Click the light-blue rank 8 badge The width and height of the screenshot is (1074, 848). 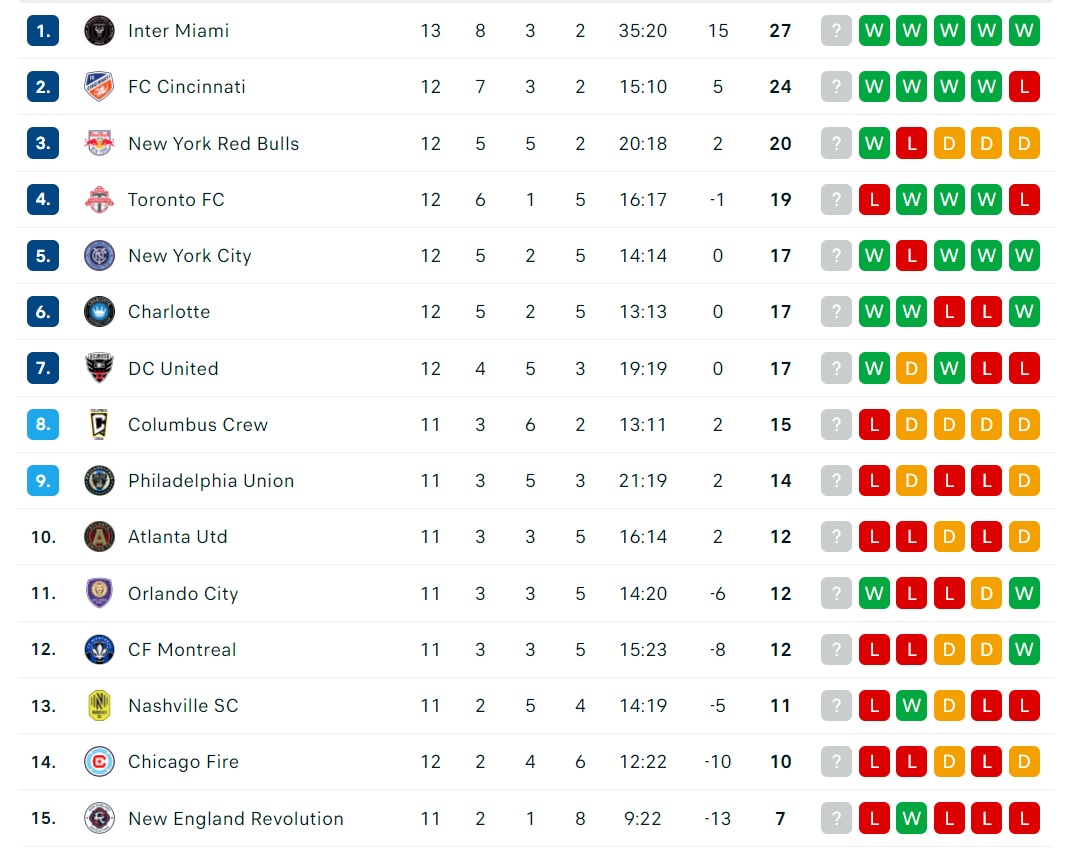(42, 424)
